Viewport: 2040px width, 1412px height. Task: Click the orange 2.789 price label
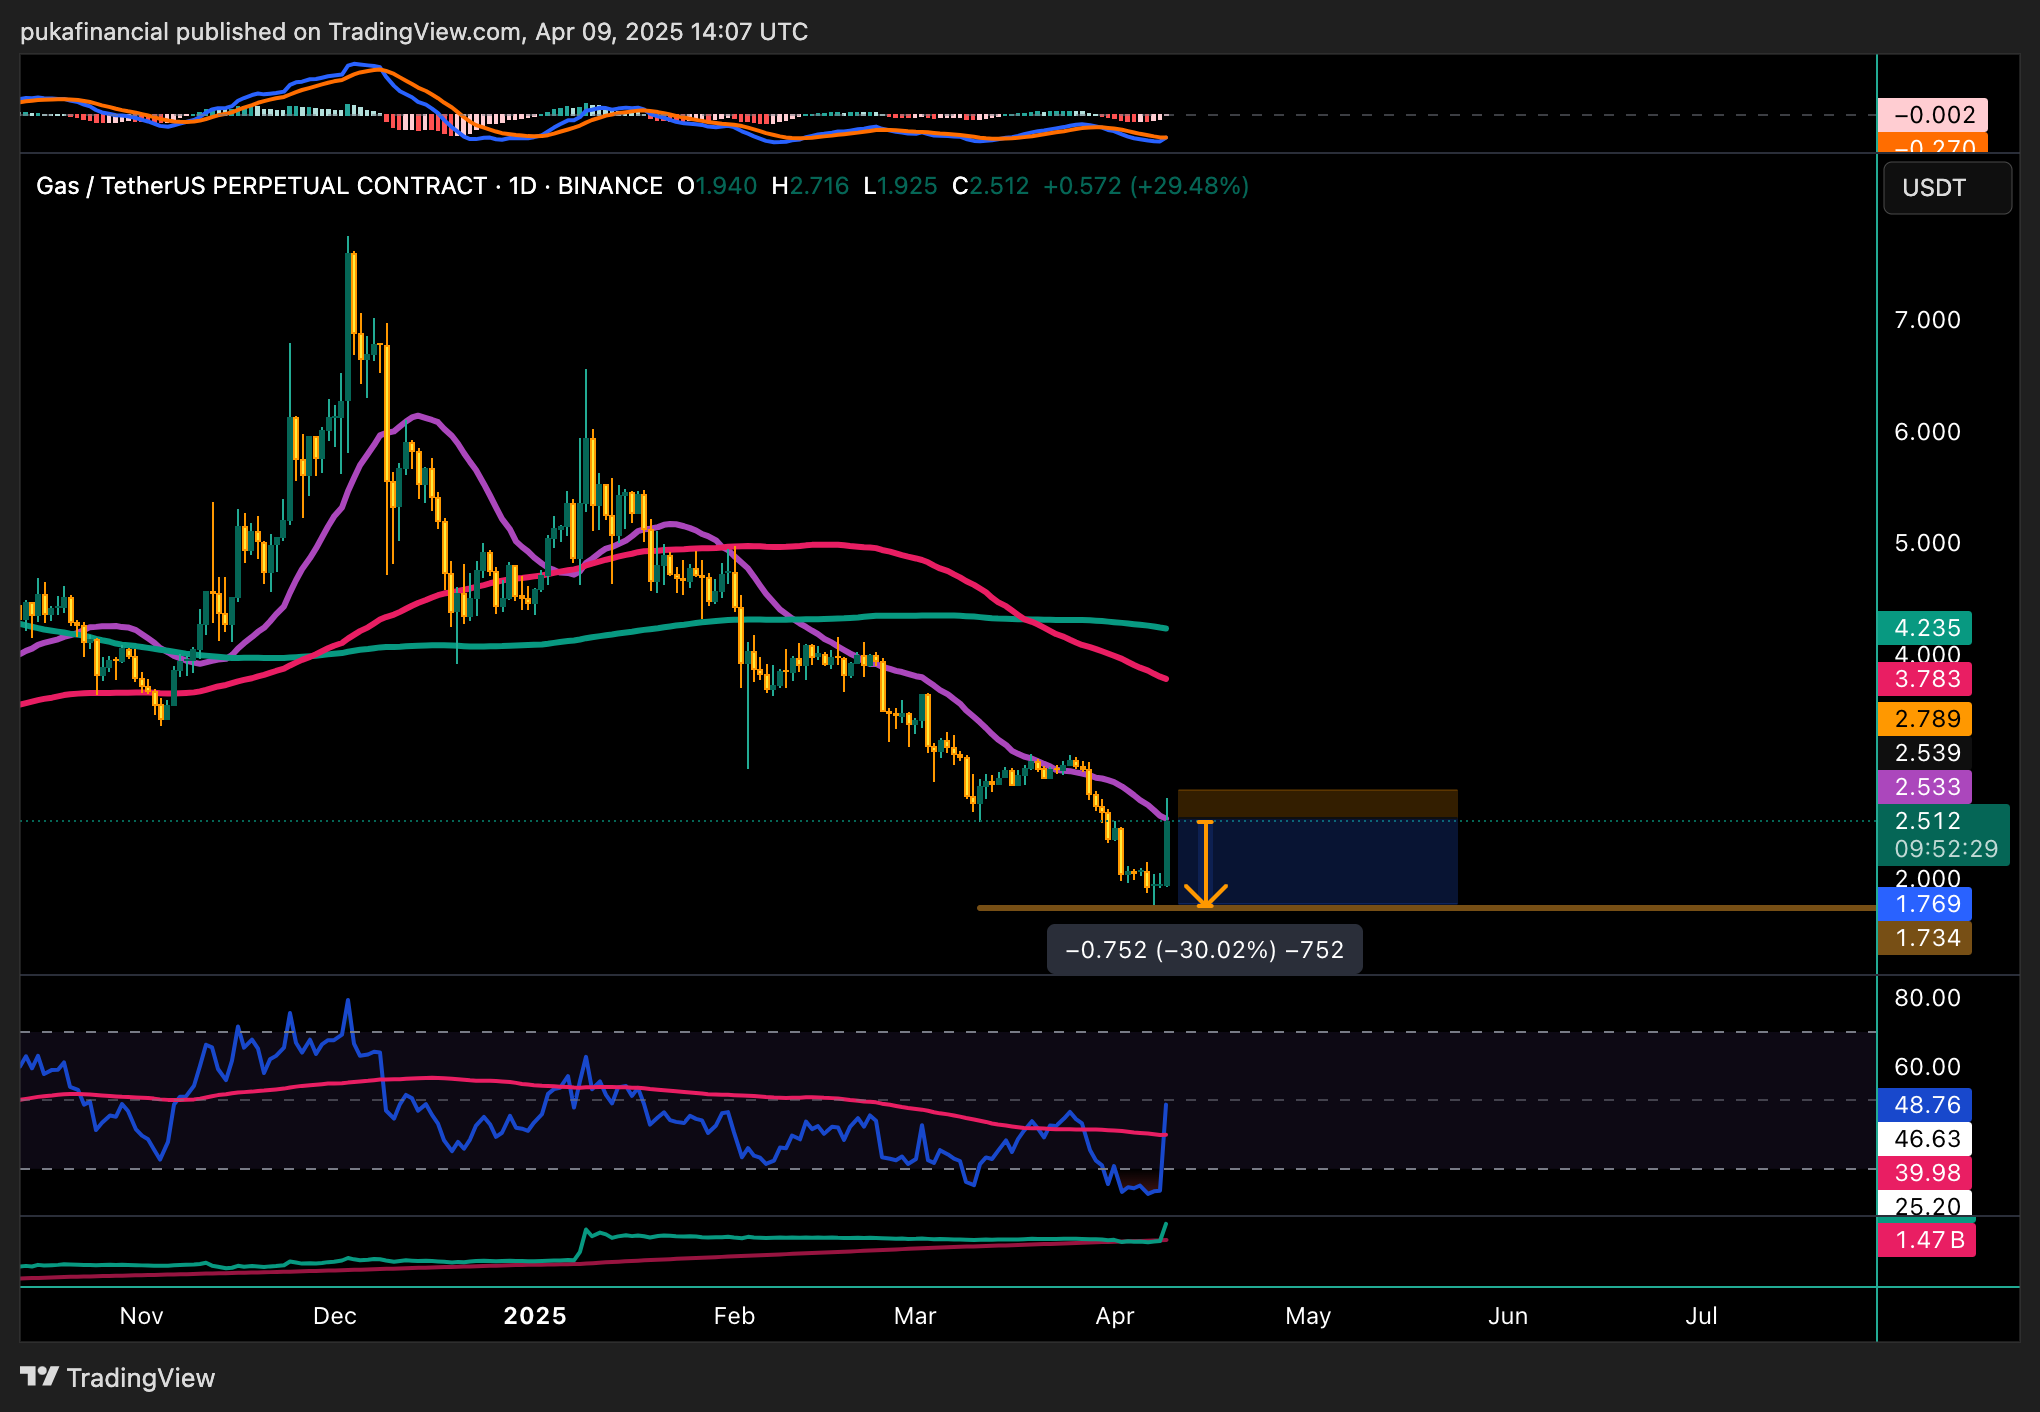click(1925, 719)
